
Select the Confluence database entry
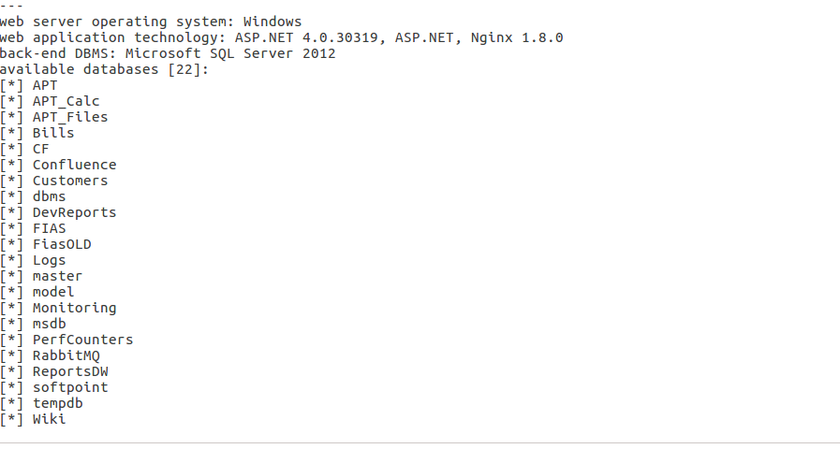[74, 165]
